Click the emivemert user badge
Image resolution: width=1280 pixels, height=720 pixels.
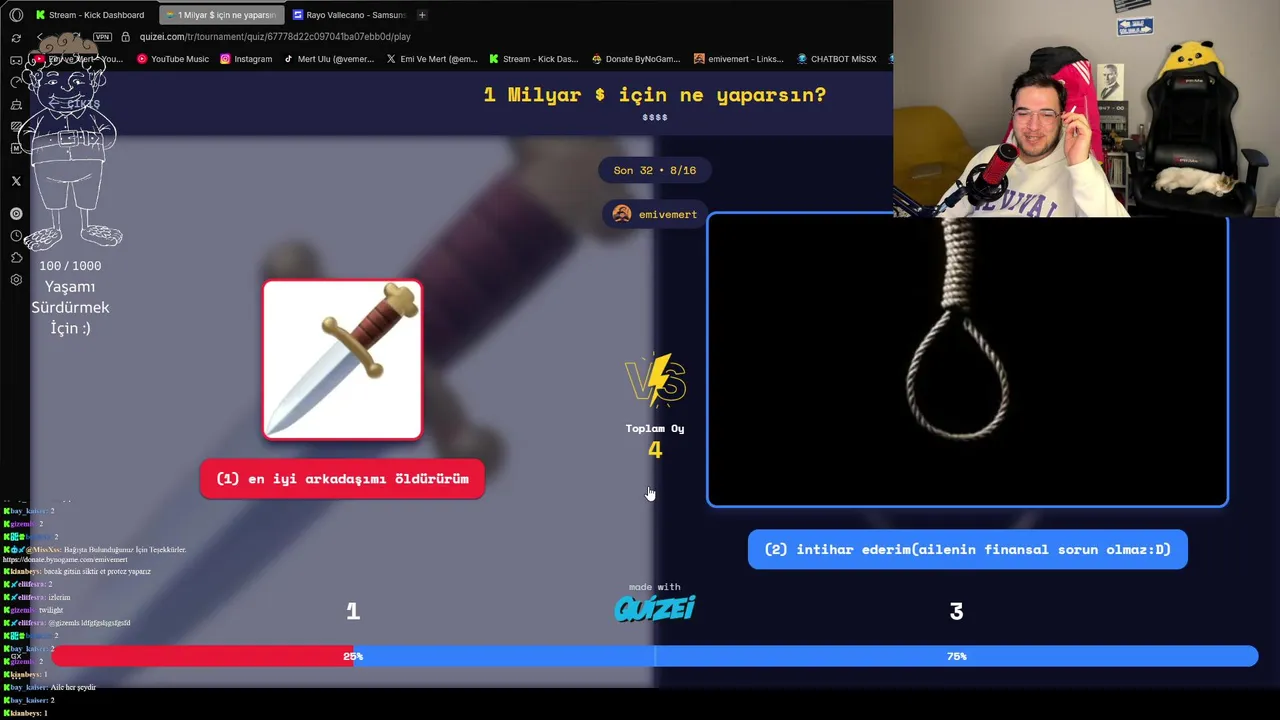point(655,214)
